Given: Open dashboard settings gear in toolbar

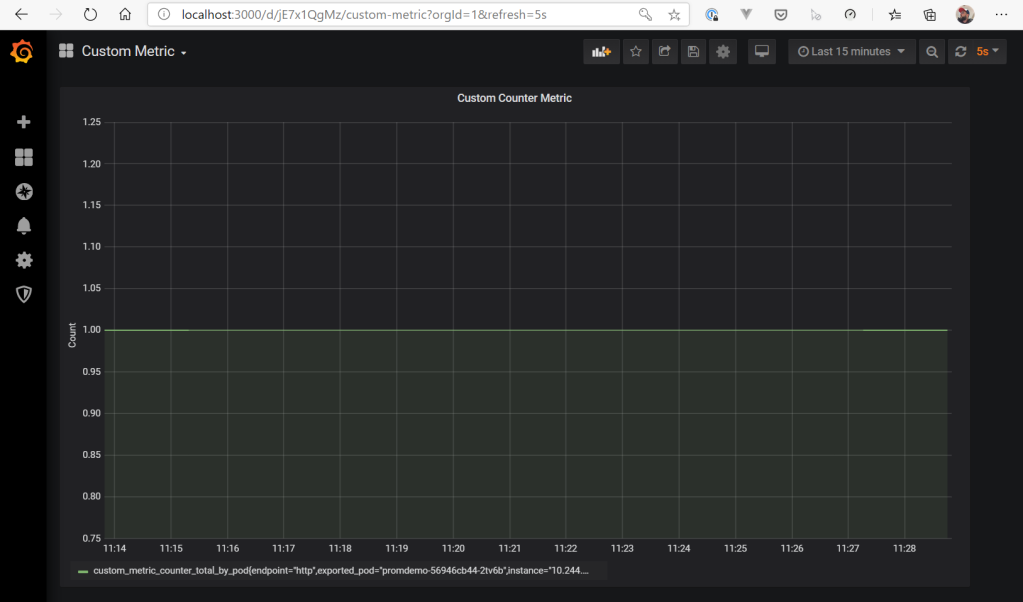Looking at the screenshot, I should [x=723, y=52].
